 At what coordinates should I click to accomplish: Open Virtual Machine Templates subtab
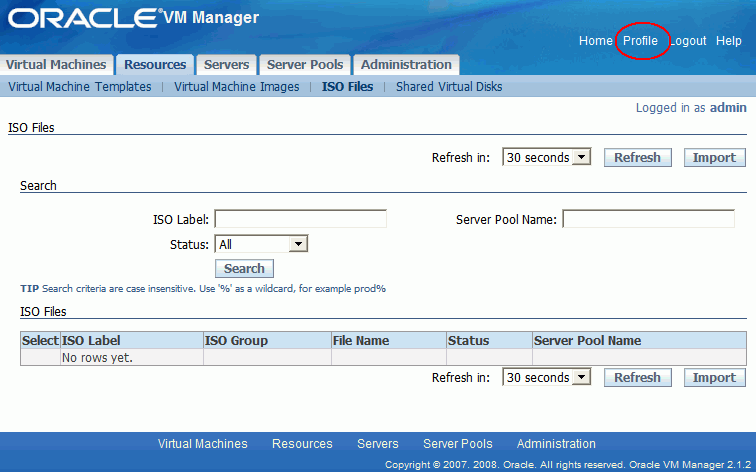click(x=80, y=87)
